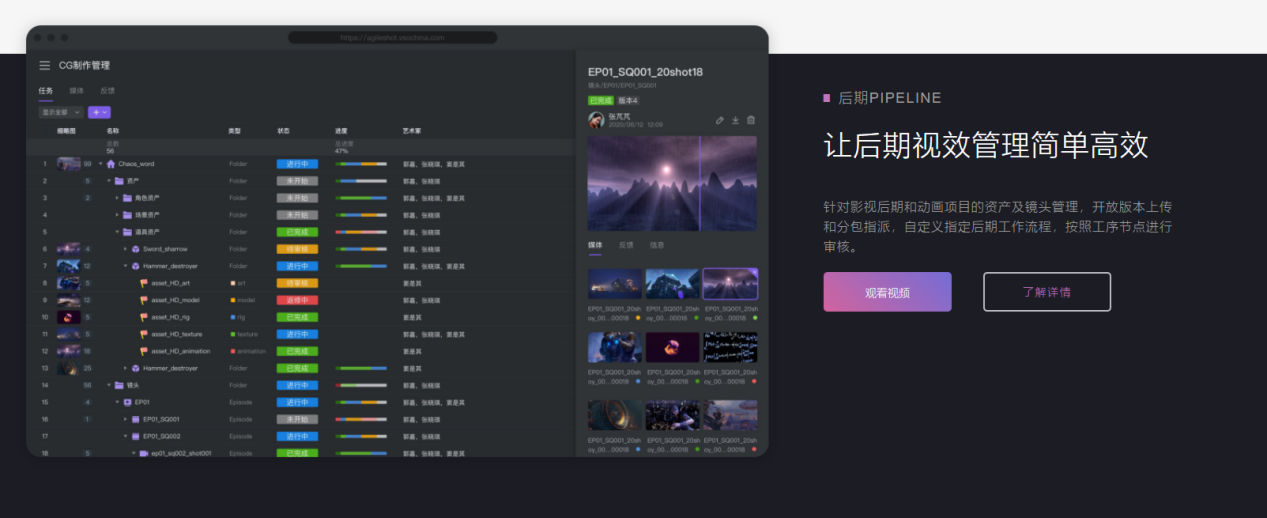Click the flag icon beside asset_HD_animation
Screen dimensions: 1267x518
144,351
